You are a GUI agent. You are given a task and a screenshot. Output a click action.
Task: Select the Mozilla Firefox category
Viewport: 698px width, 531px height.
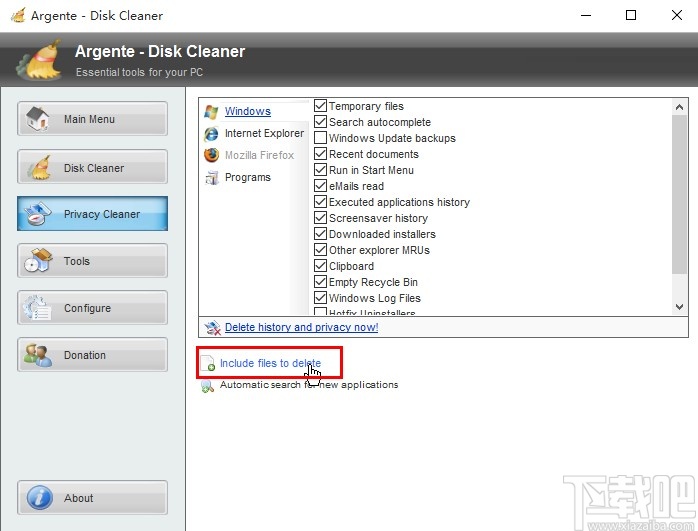[259, 155]
